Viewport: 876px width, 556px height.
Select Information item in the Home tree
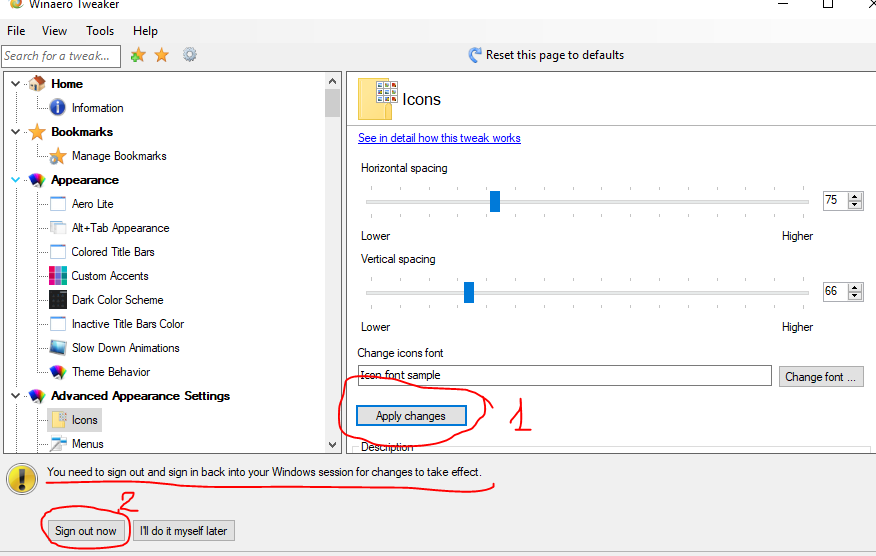click(x=97, y=108)
